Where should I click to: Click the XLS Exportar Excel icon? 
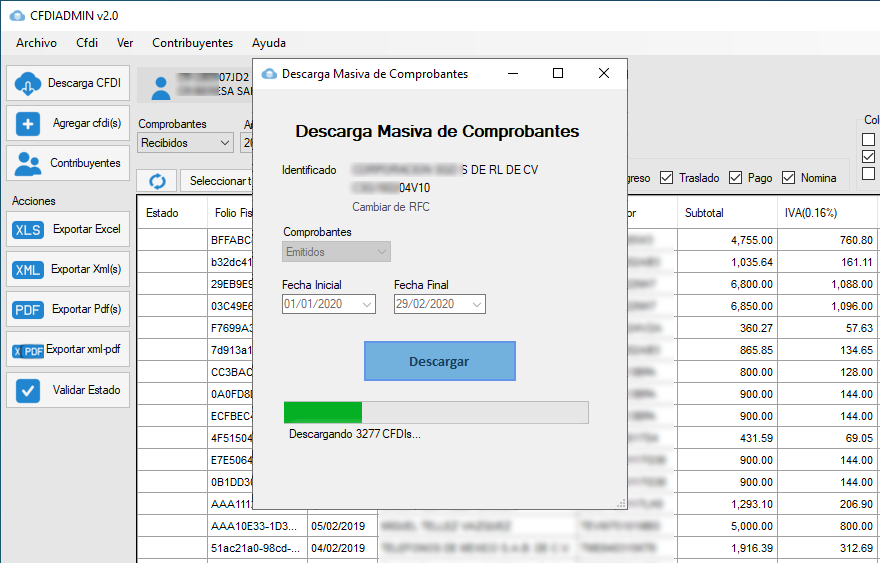coord(27,229)
